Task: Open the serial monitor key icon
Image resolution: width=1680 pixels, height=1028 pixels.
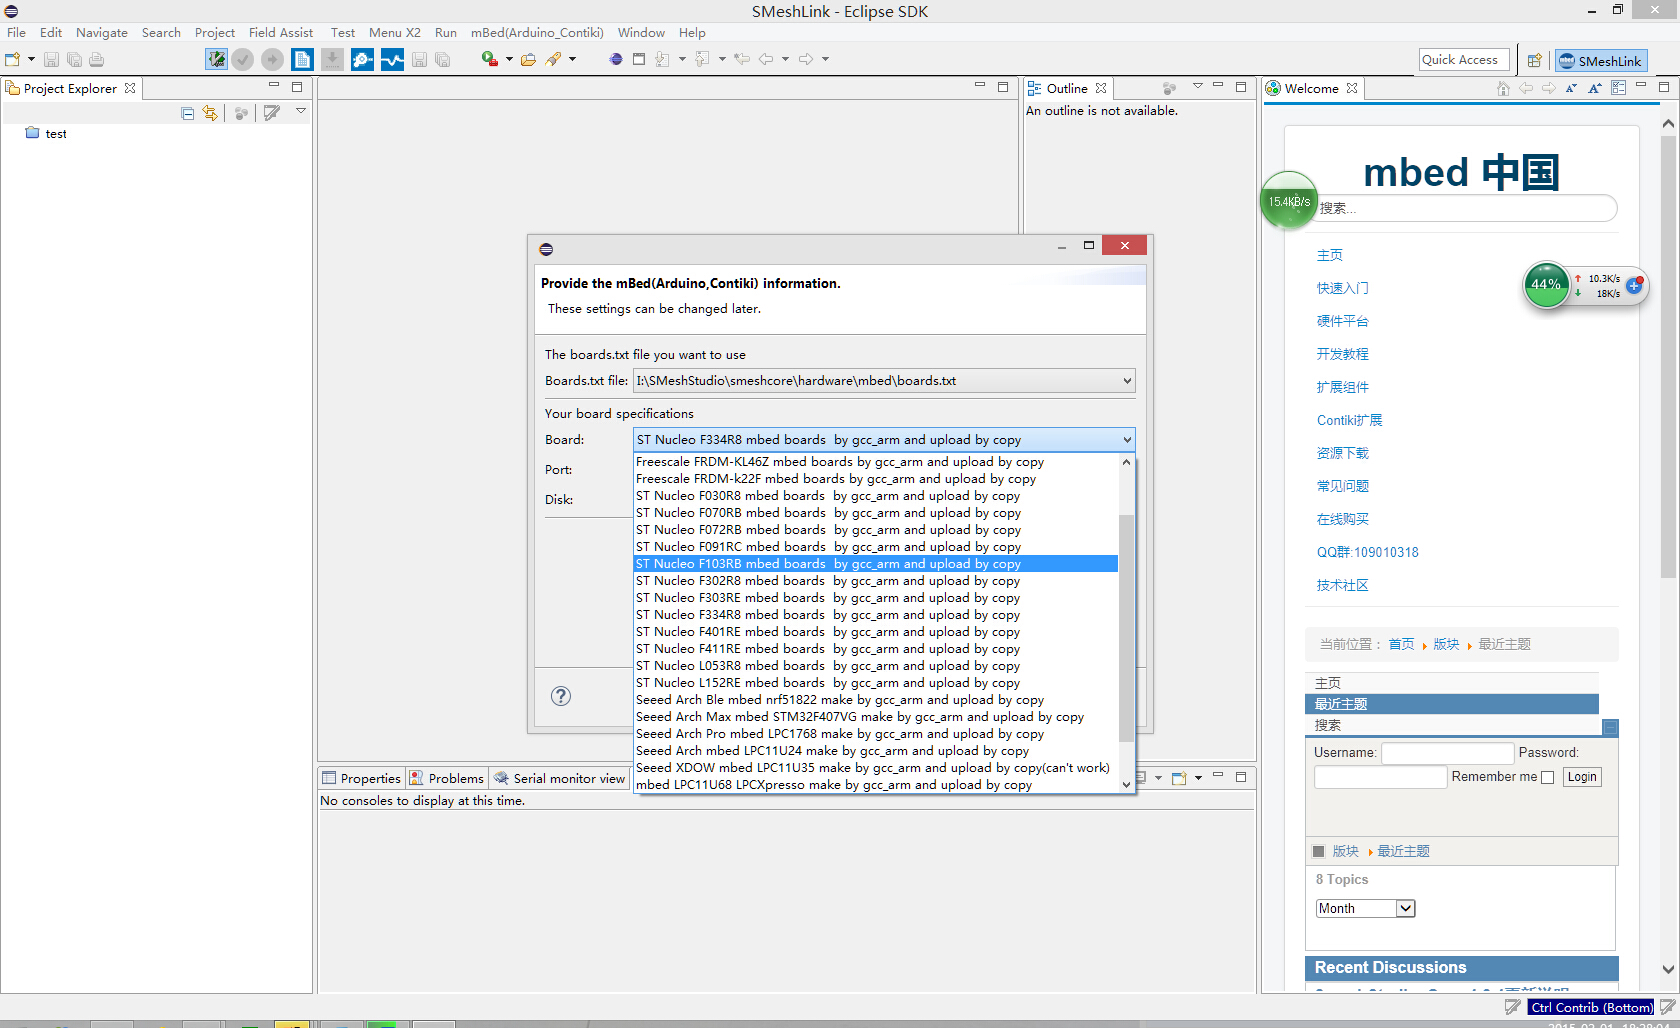Action: click(362, 60)
